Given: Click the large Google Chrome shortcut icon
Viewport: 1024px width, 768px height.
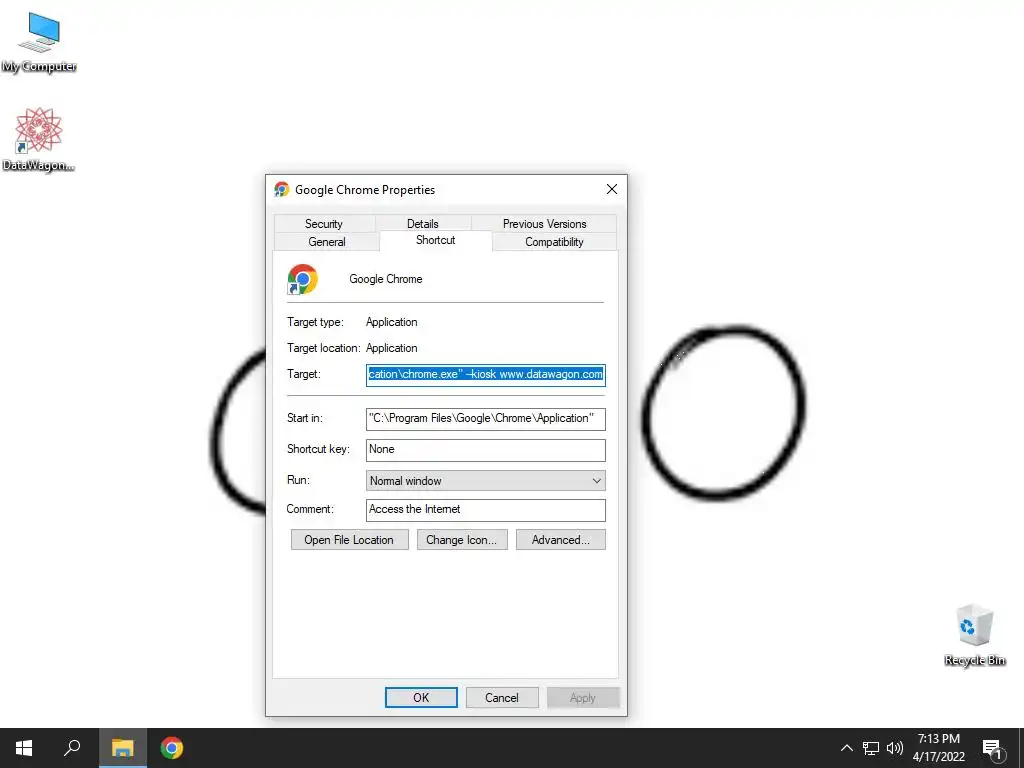Looking at the screenshot, I should click(x=302, y=280).
